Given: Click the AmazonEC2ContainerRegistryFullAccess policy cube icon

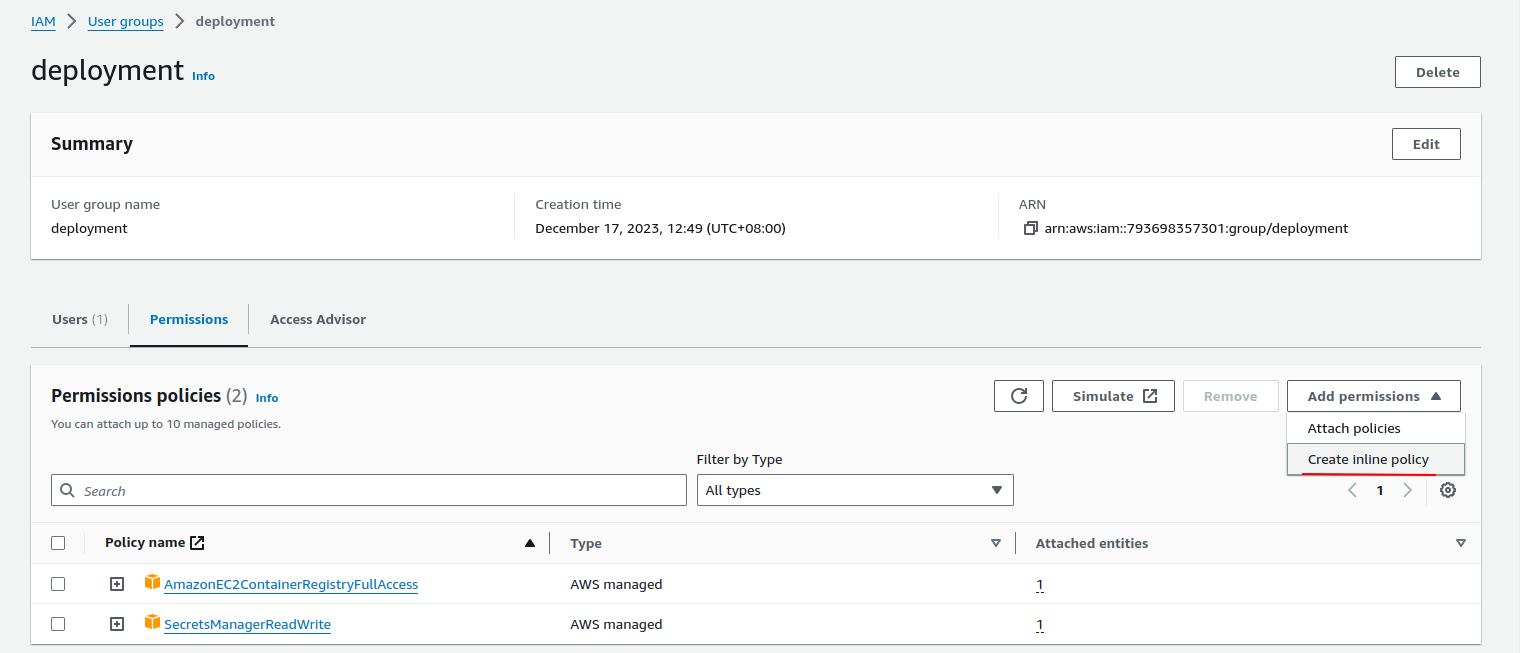Looking at the screenshot, I should [x=152, y=583].
